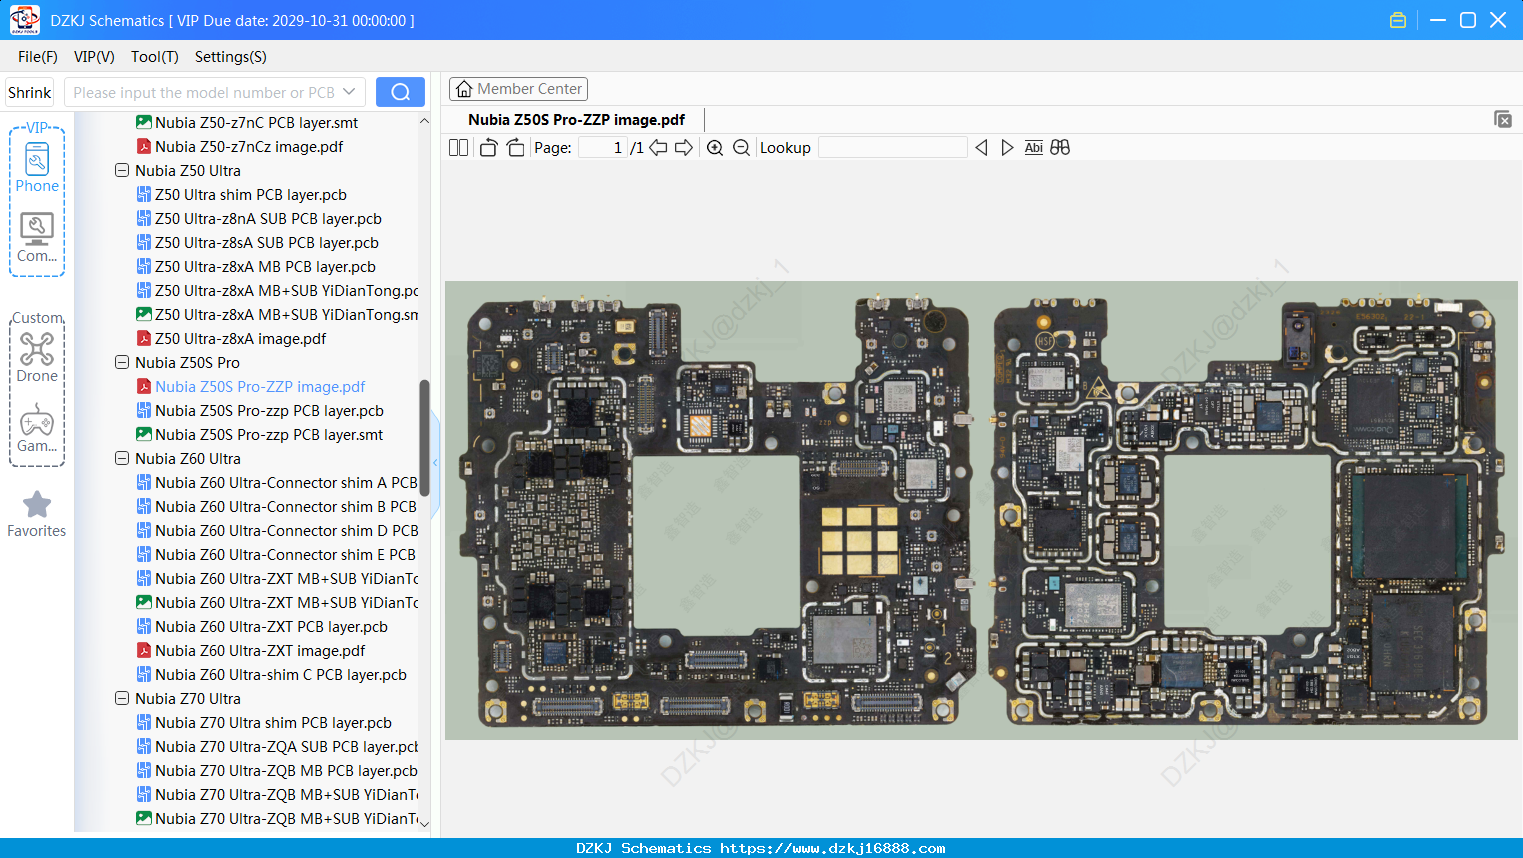
Task: Collapse the Nubia Z50 Ultra folder
Action: click(122, 170)
